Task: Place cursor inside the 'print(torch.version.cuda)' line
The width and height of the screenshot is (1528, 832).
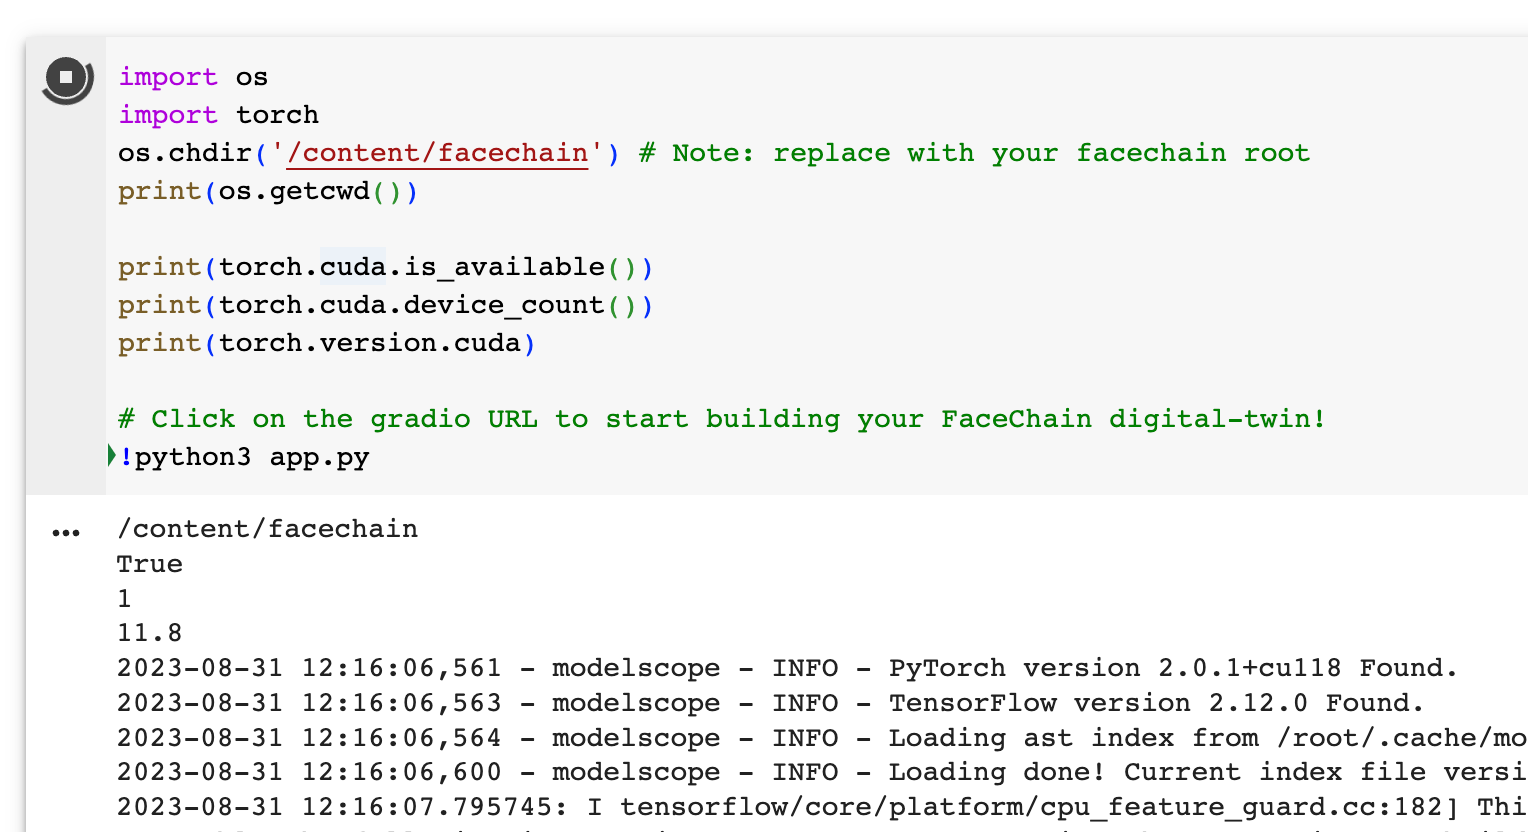Action: tap(325, 342)
